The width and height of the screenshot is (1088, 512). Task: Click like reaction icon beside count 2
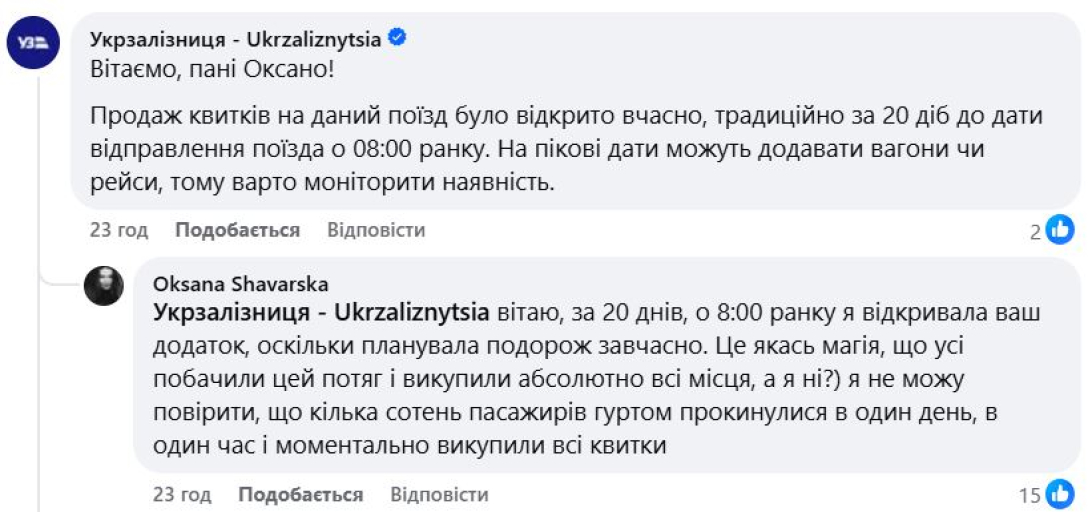[x=1060, y=231]
